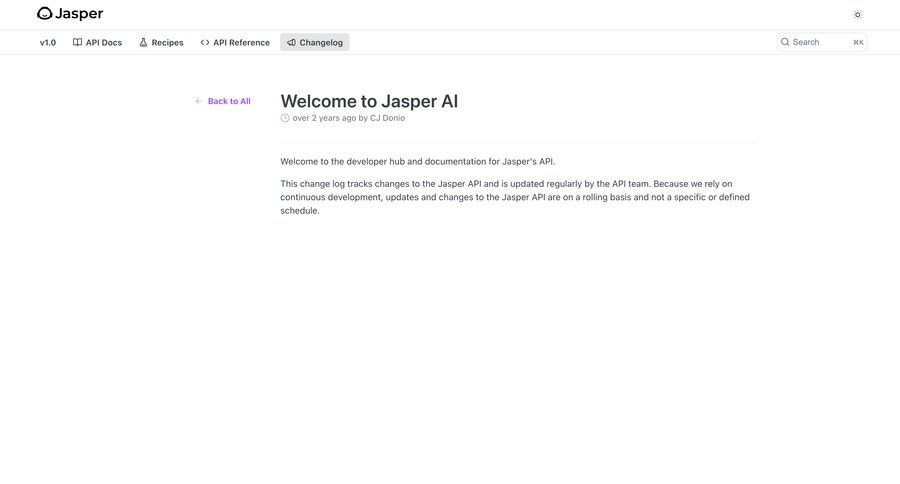Click the paragraph starting 'This change log tracks'

pos(515,198)
